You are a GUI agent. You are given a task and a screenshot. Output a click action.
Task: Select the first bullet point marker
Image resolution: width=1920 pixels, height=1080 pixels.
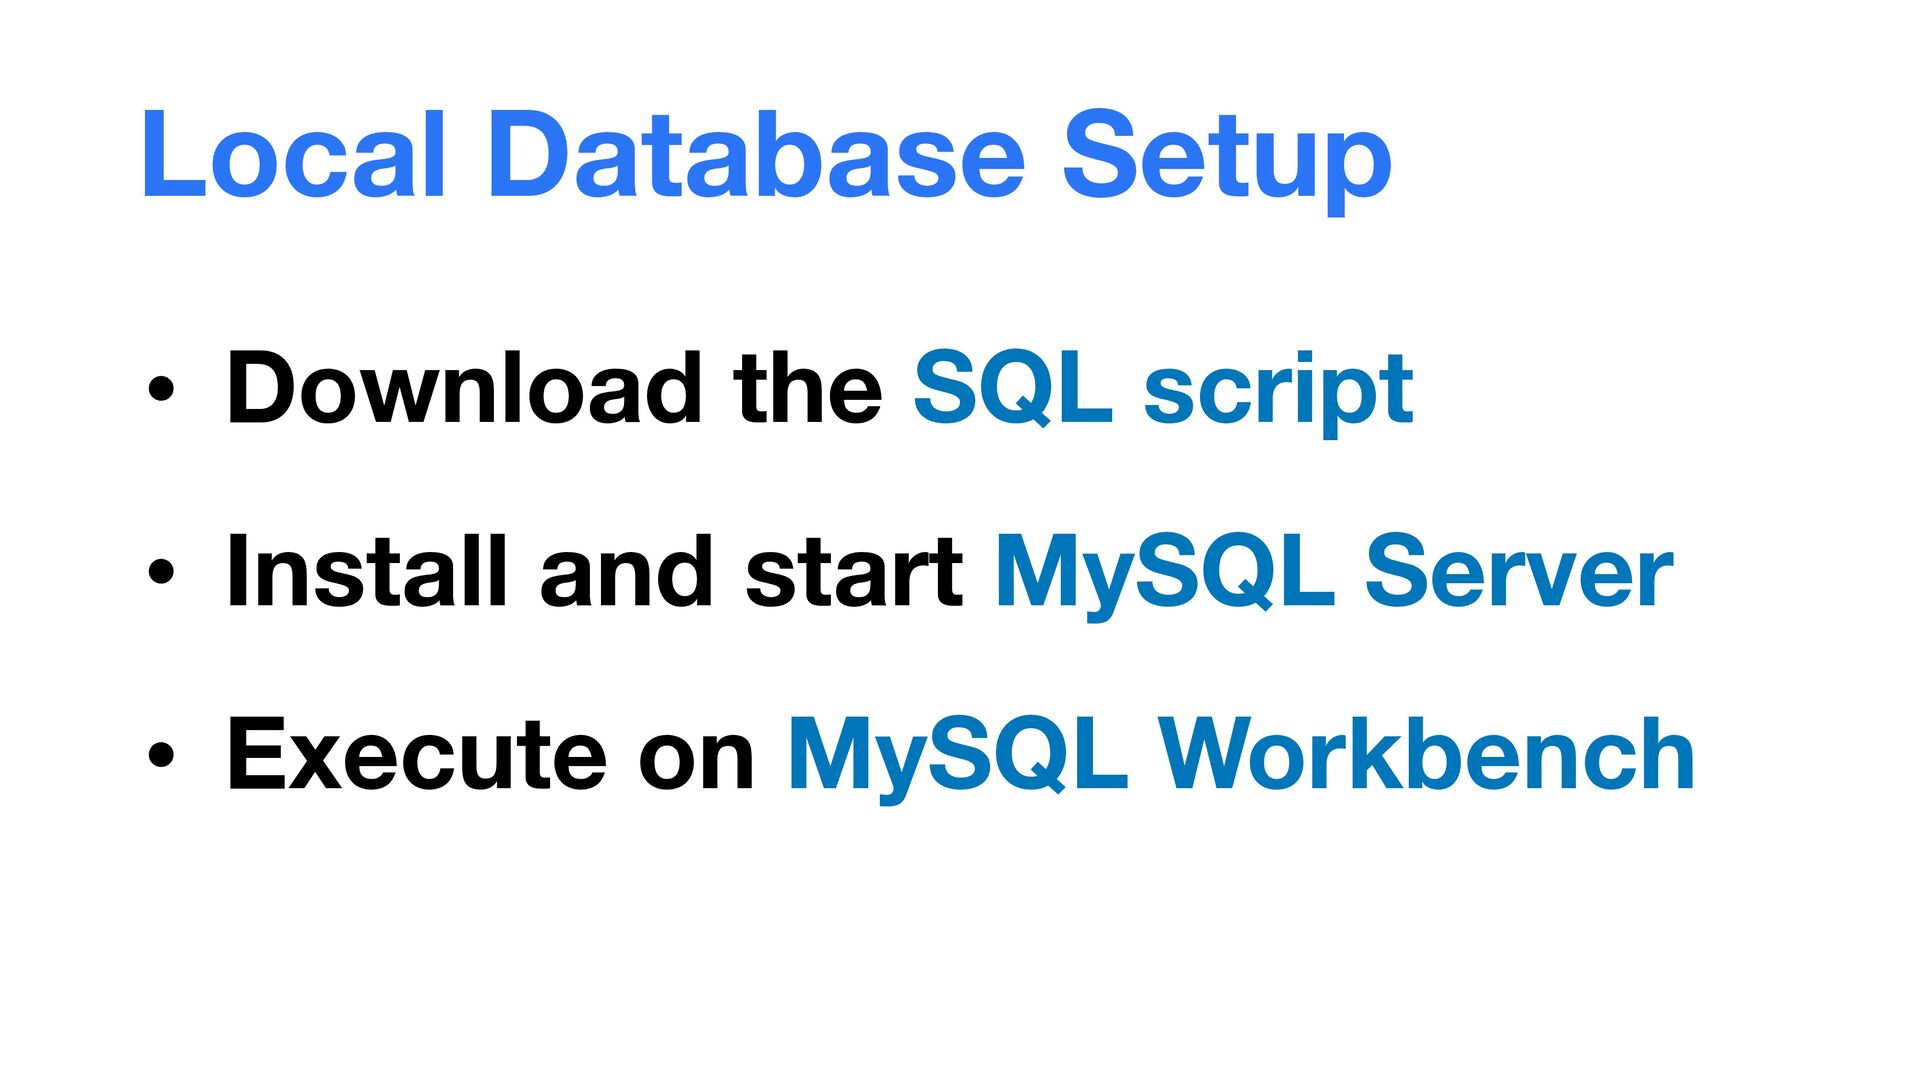pyautogui.click(x=161, y=390)
